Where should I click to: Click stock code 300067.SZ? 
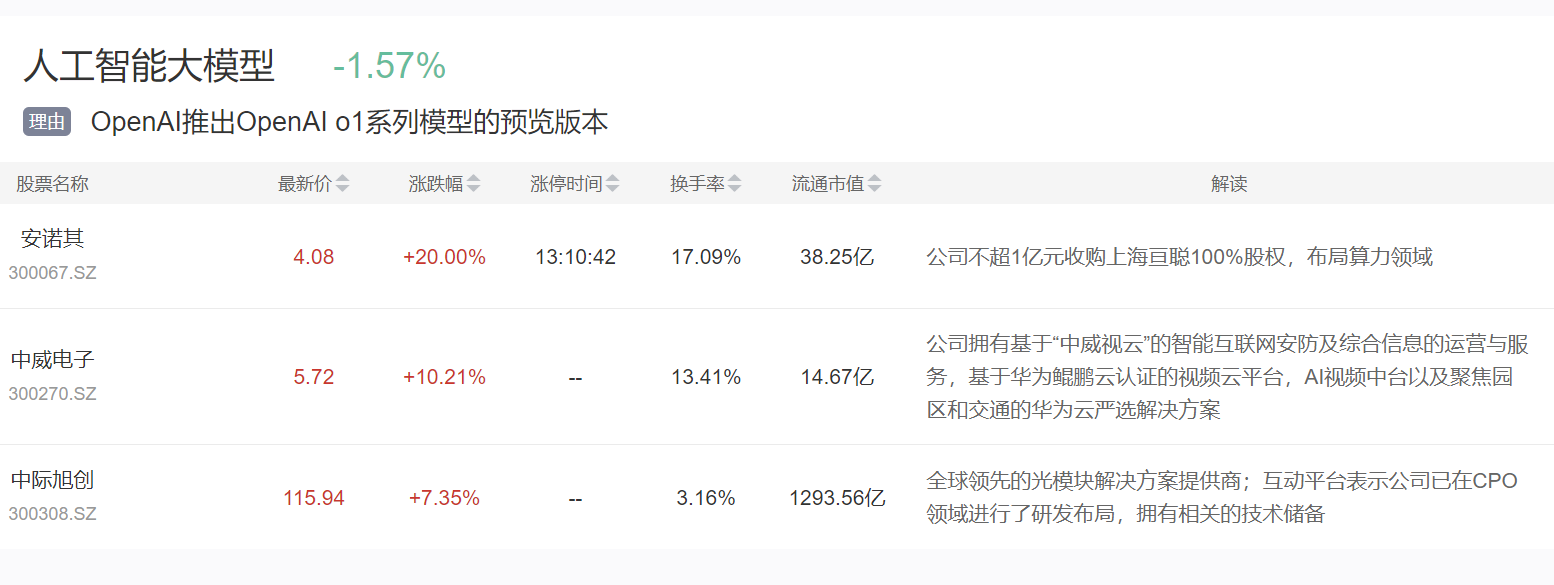point(52,272)
